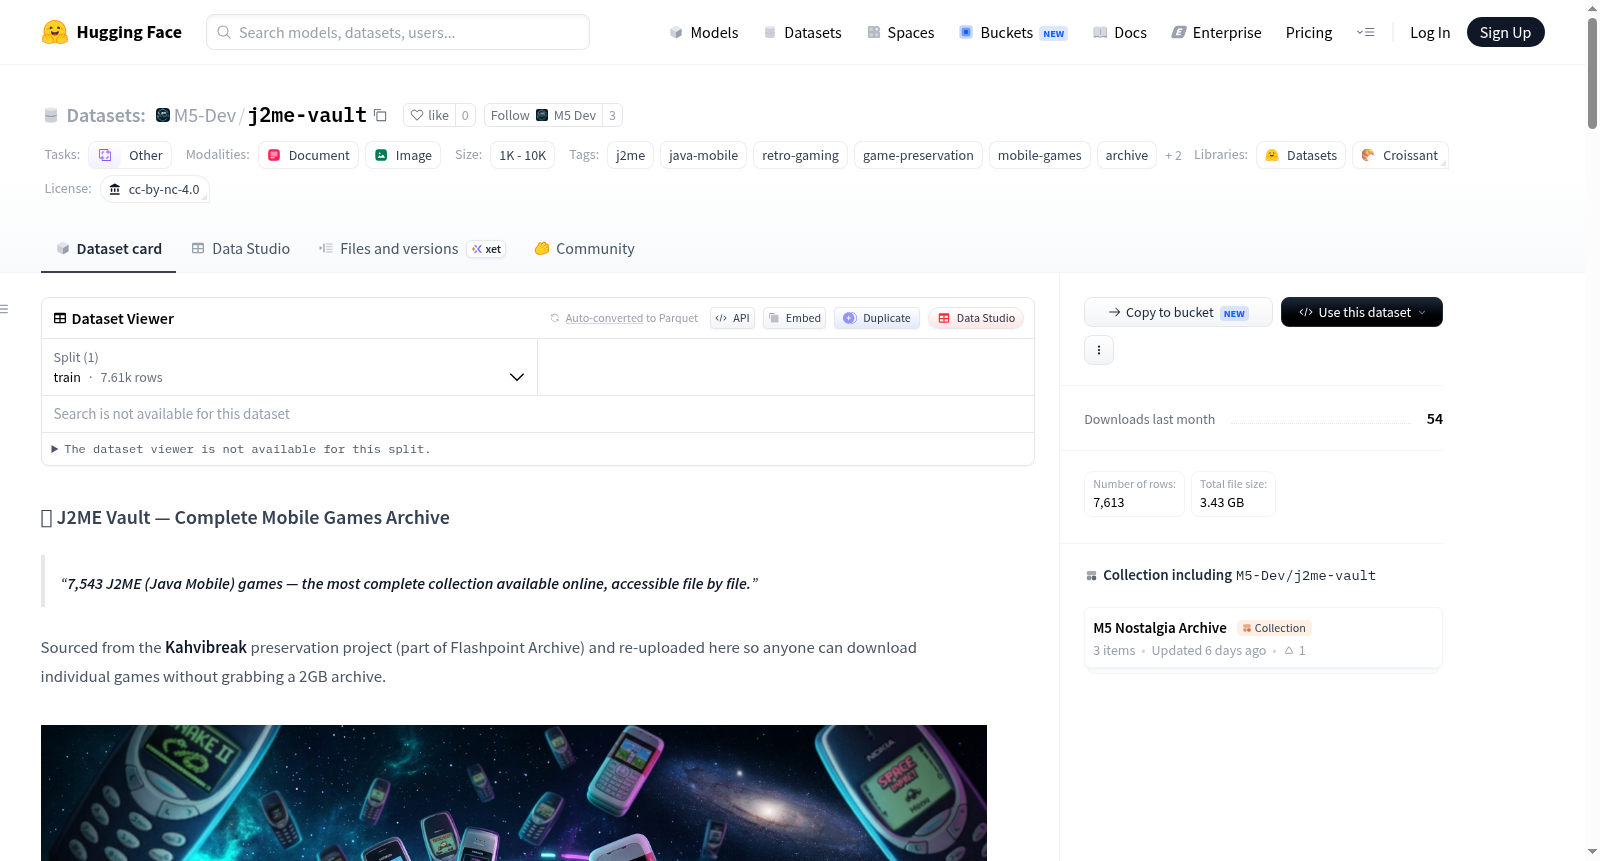
Task: Select the Other task tag
Action: [x=130, y=155]
